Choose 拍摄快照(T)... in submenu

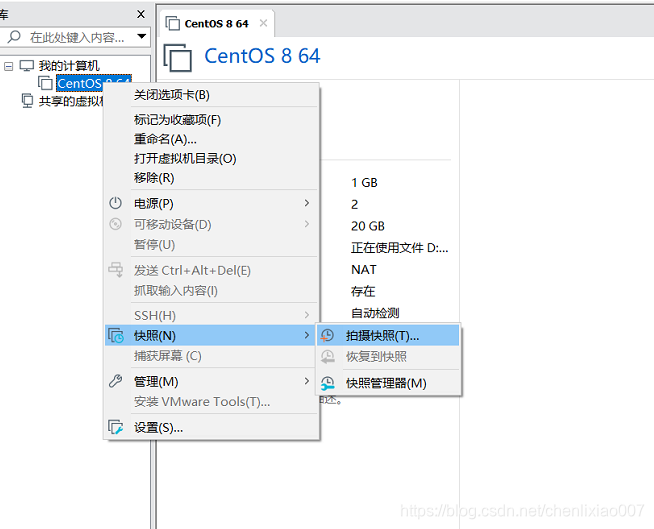389,336
